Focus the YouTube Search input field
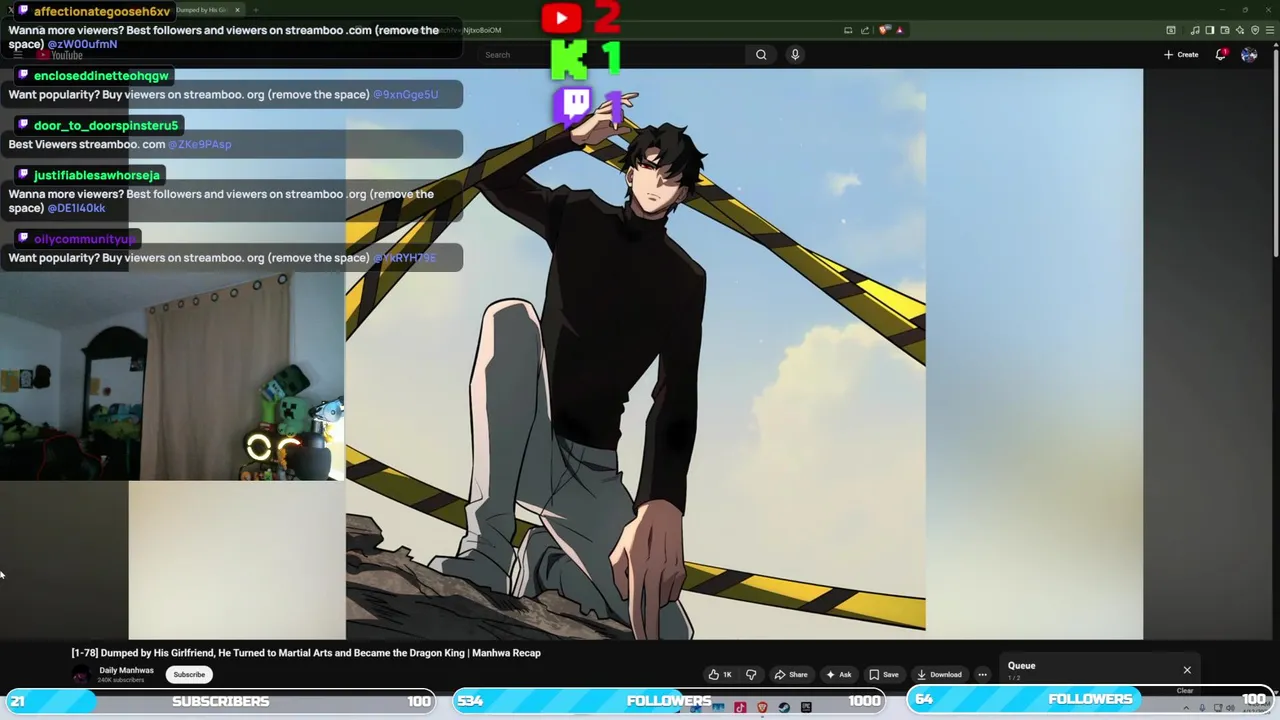 [612, 55]
